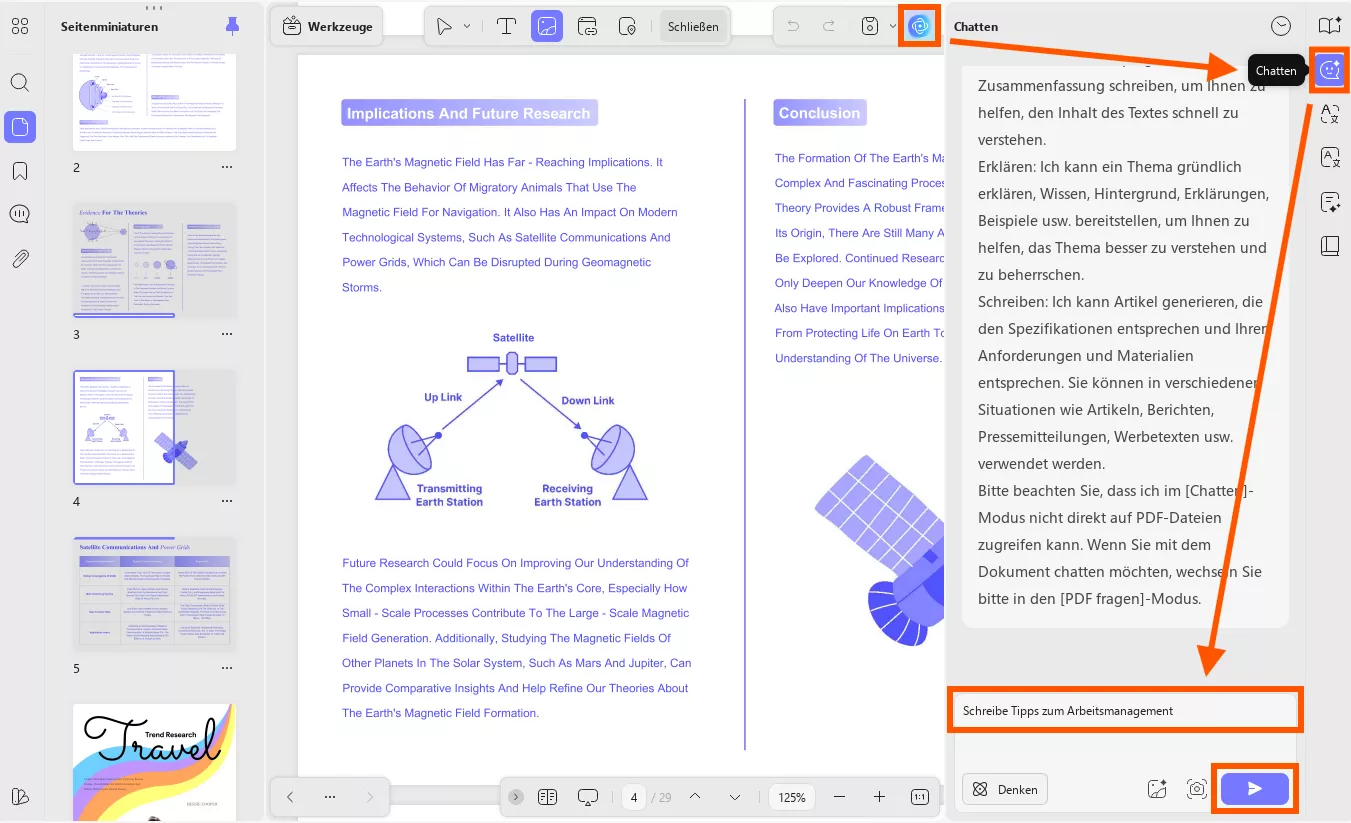The height and width of the screenshot is (823, 1351).
Task: Send the chat message
Action: [x=1255, y=789]
